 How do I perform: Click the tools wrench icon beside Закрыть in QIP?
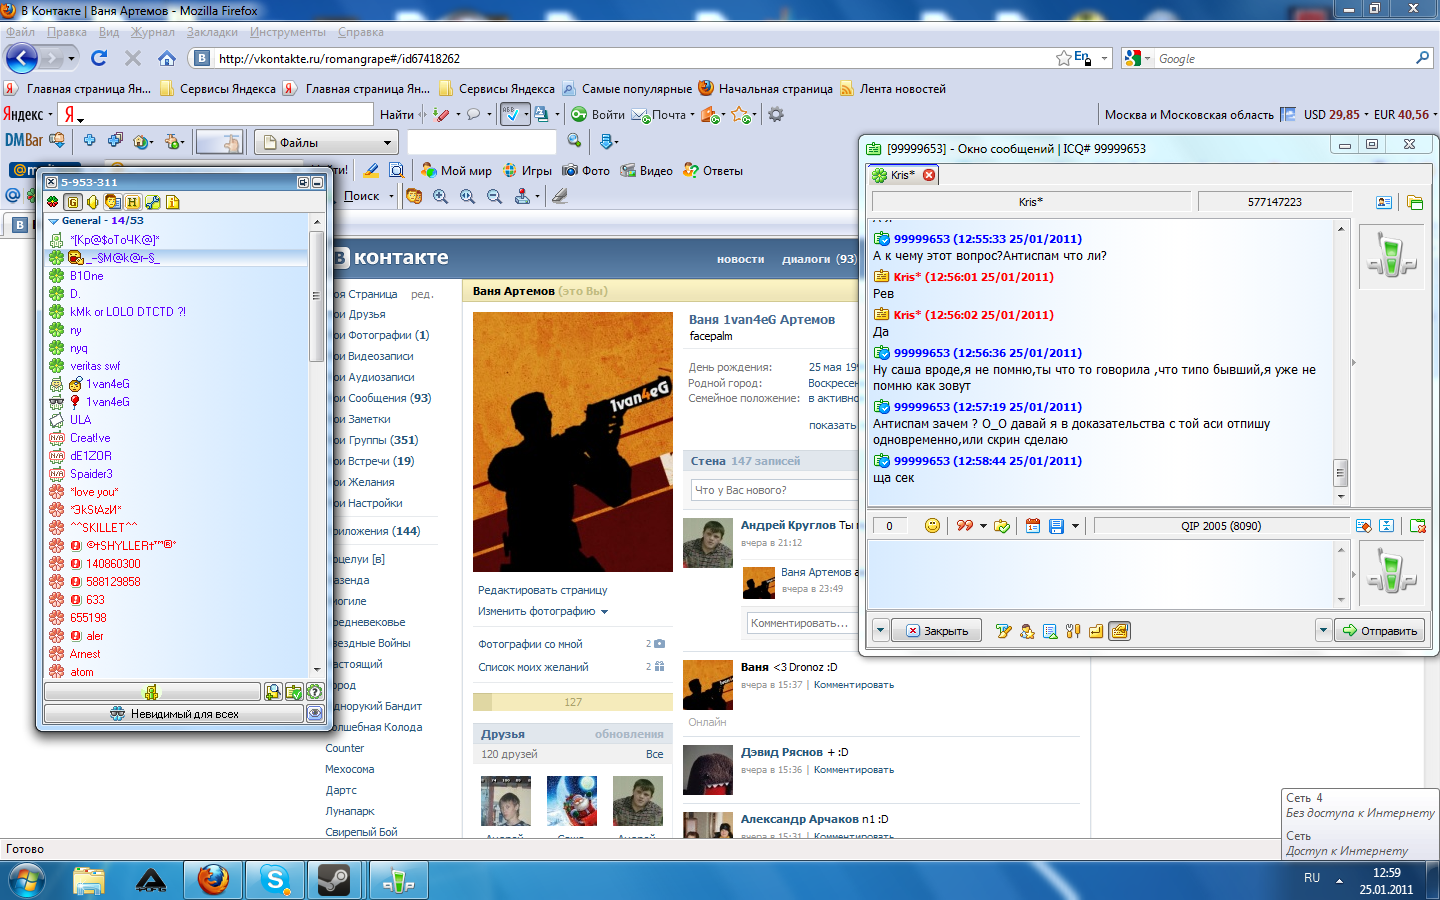(x=1073, y=631)
